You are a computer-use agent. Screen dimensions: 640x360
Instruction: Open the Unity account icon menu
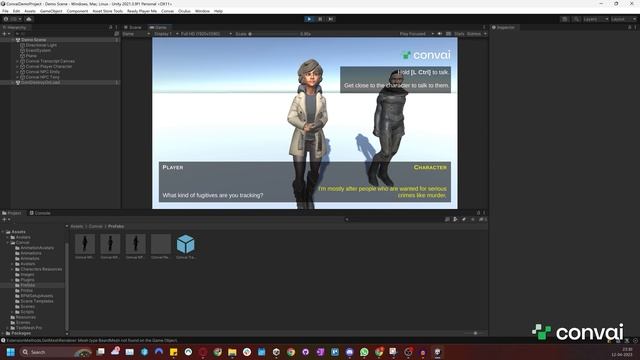pyautogui.click(x=13, y=19)
